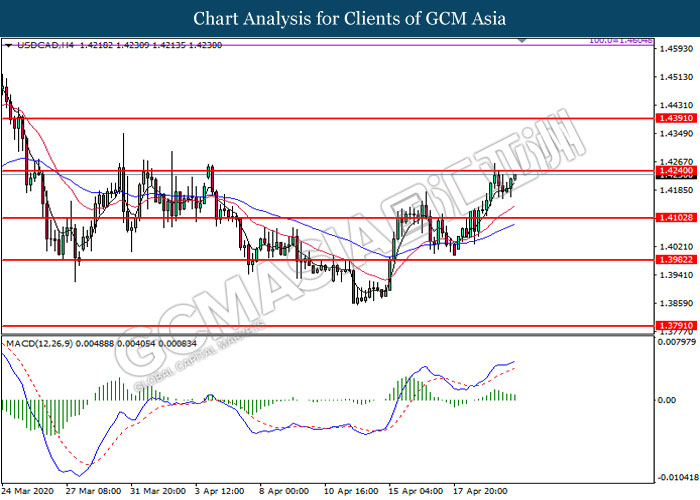Click the 17 Apr 20:00 time label
The width and height of the screenshot is (700, 500).
pos(481,491)
